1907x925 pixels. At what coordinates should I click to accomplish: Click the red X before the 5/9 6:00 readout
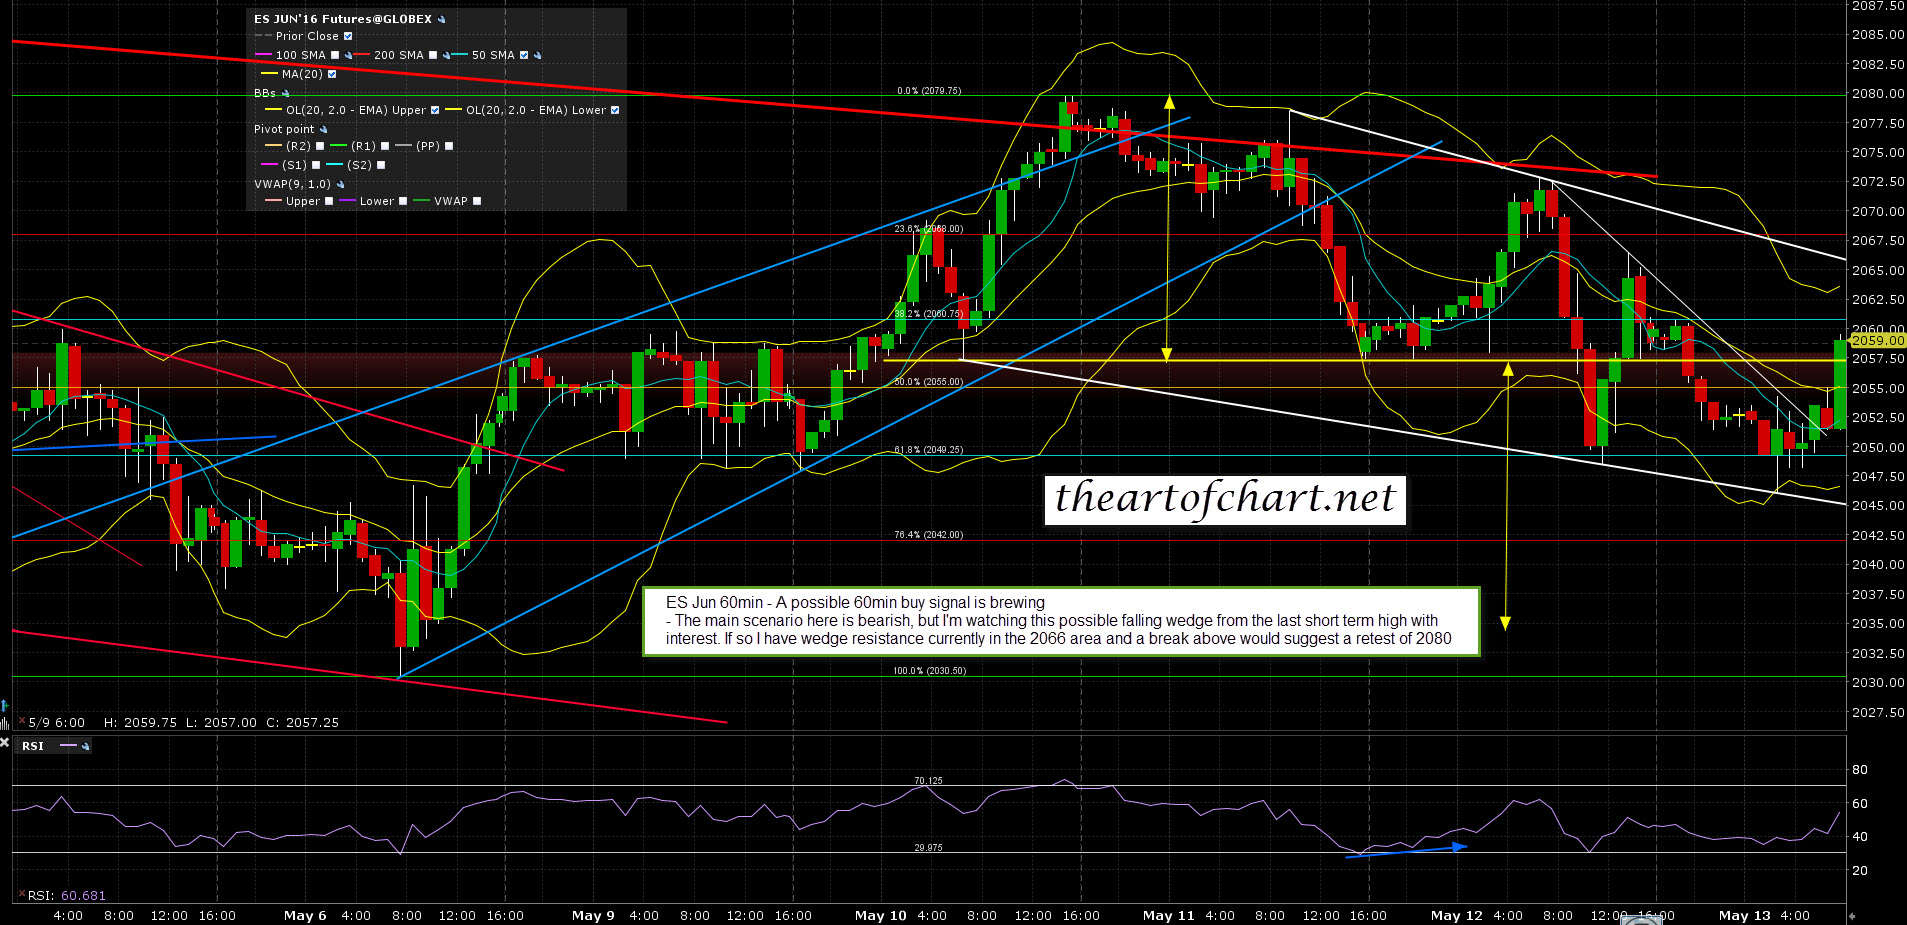tap(21, 722)
